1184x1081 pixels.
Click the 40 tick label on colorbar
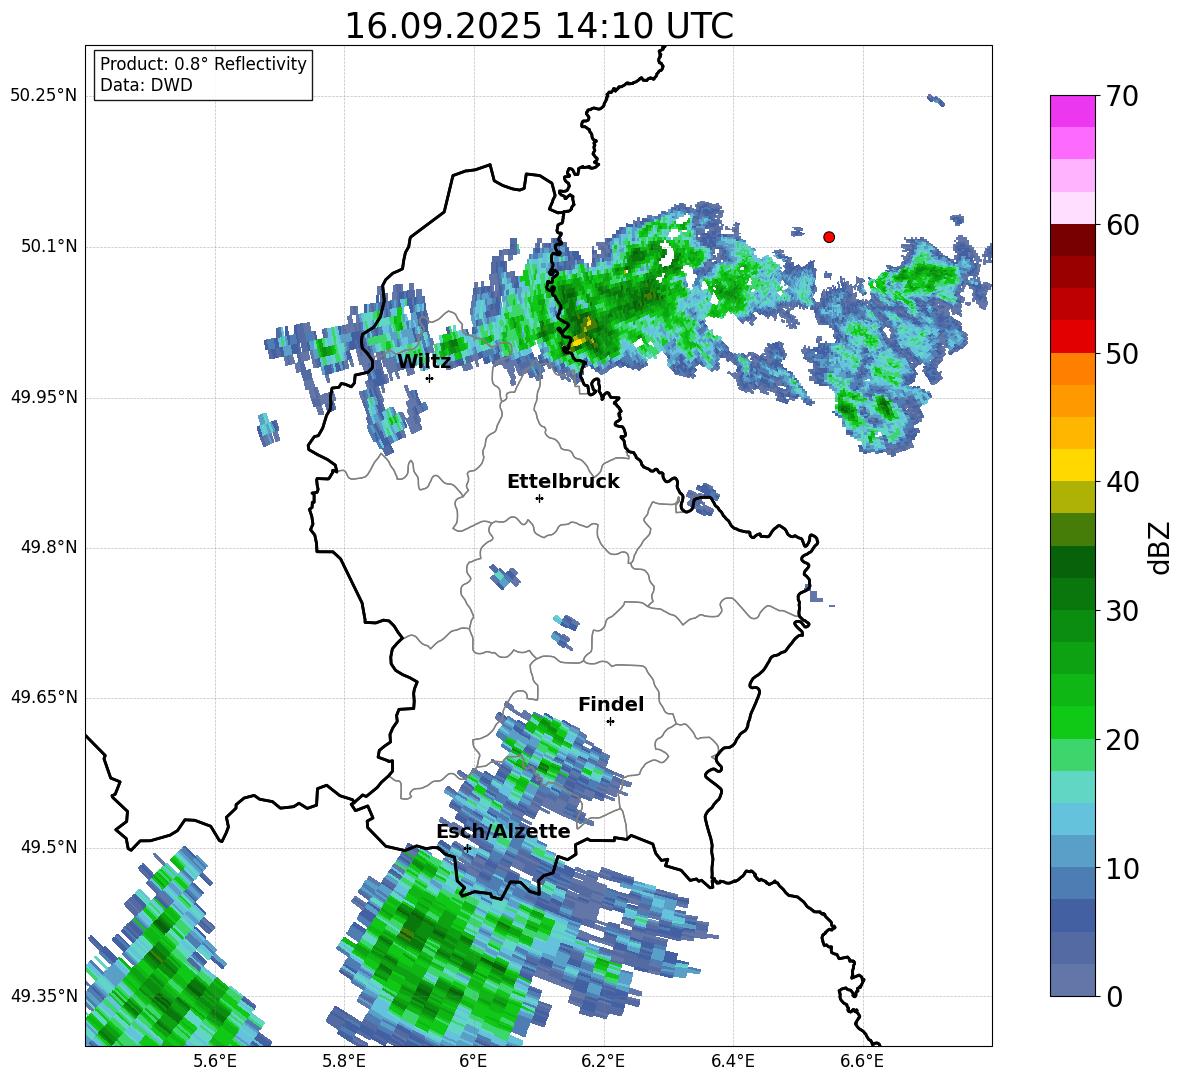click(1122, 482)
